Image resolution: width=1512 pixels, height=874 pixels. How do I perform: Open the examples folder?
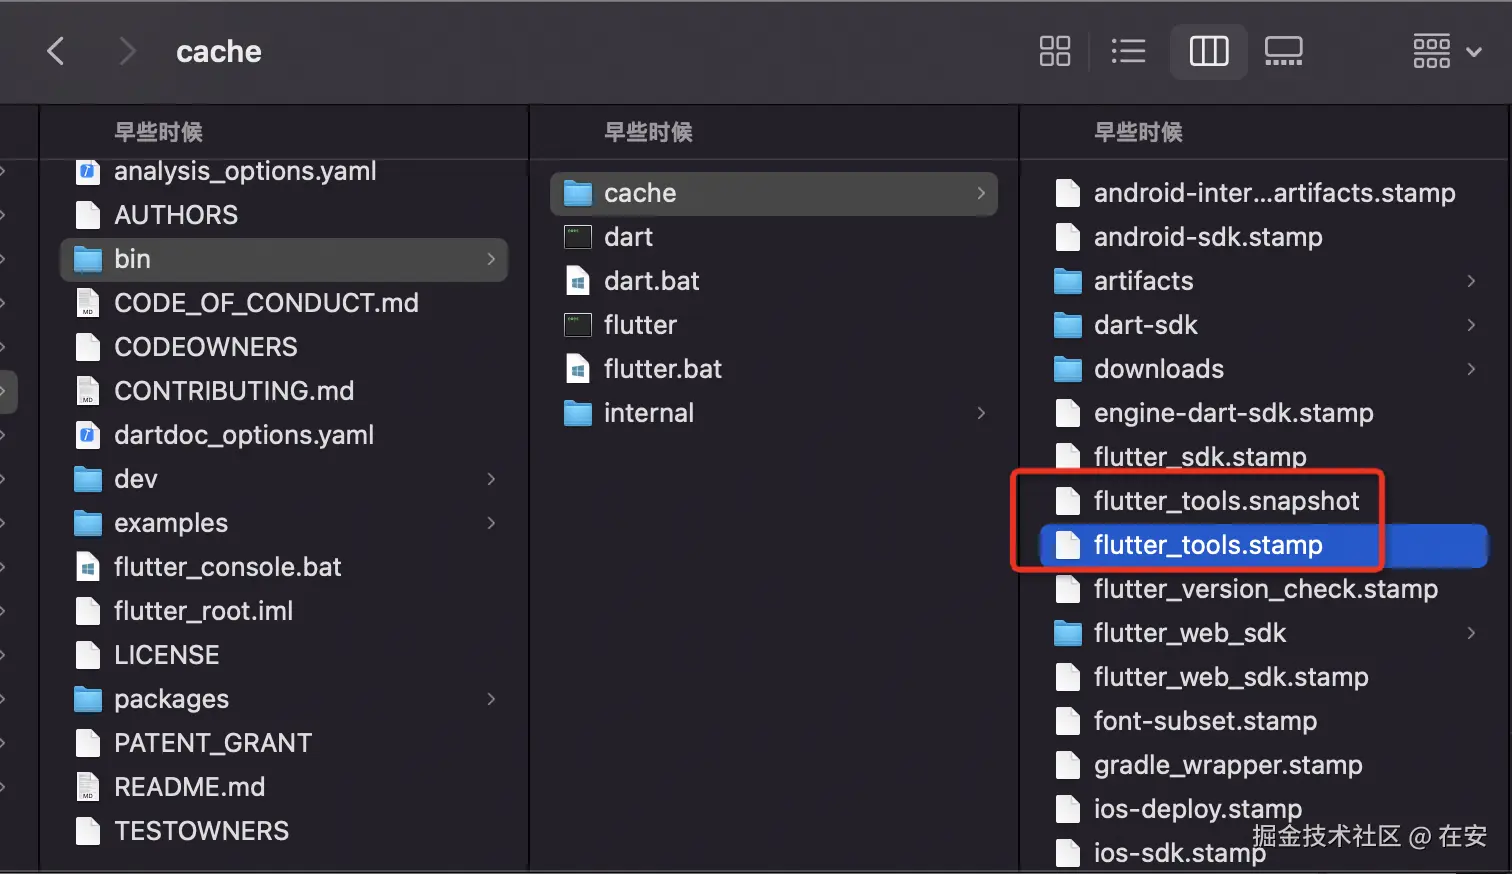170,523
